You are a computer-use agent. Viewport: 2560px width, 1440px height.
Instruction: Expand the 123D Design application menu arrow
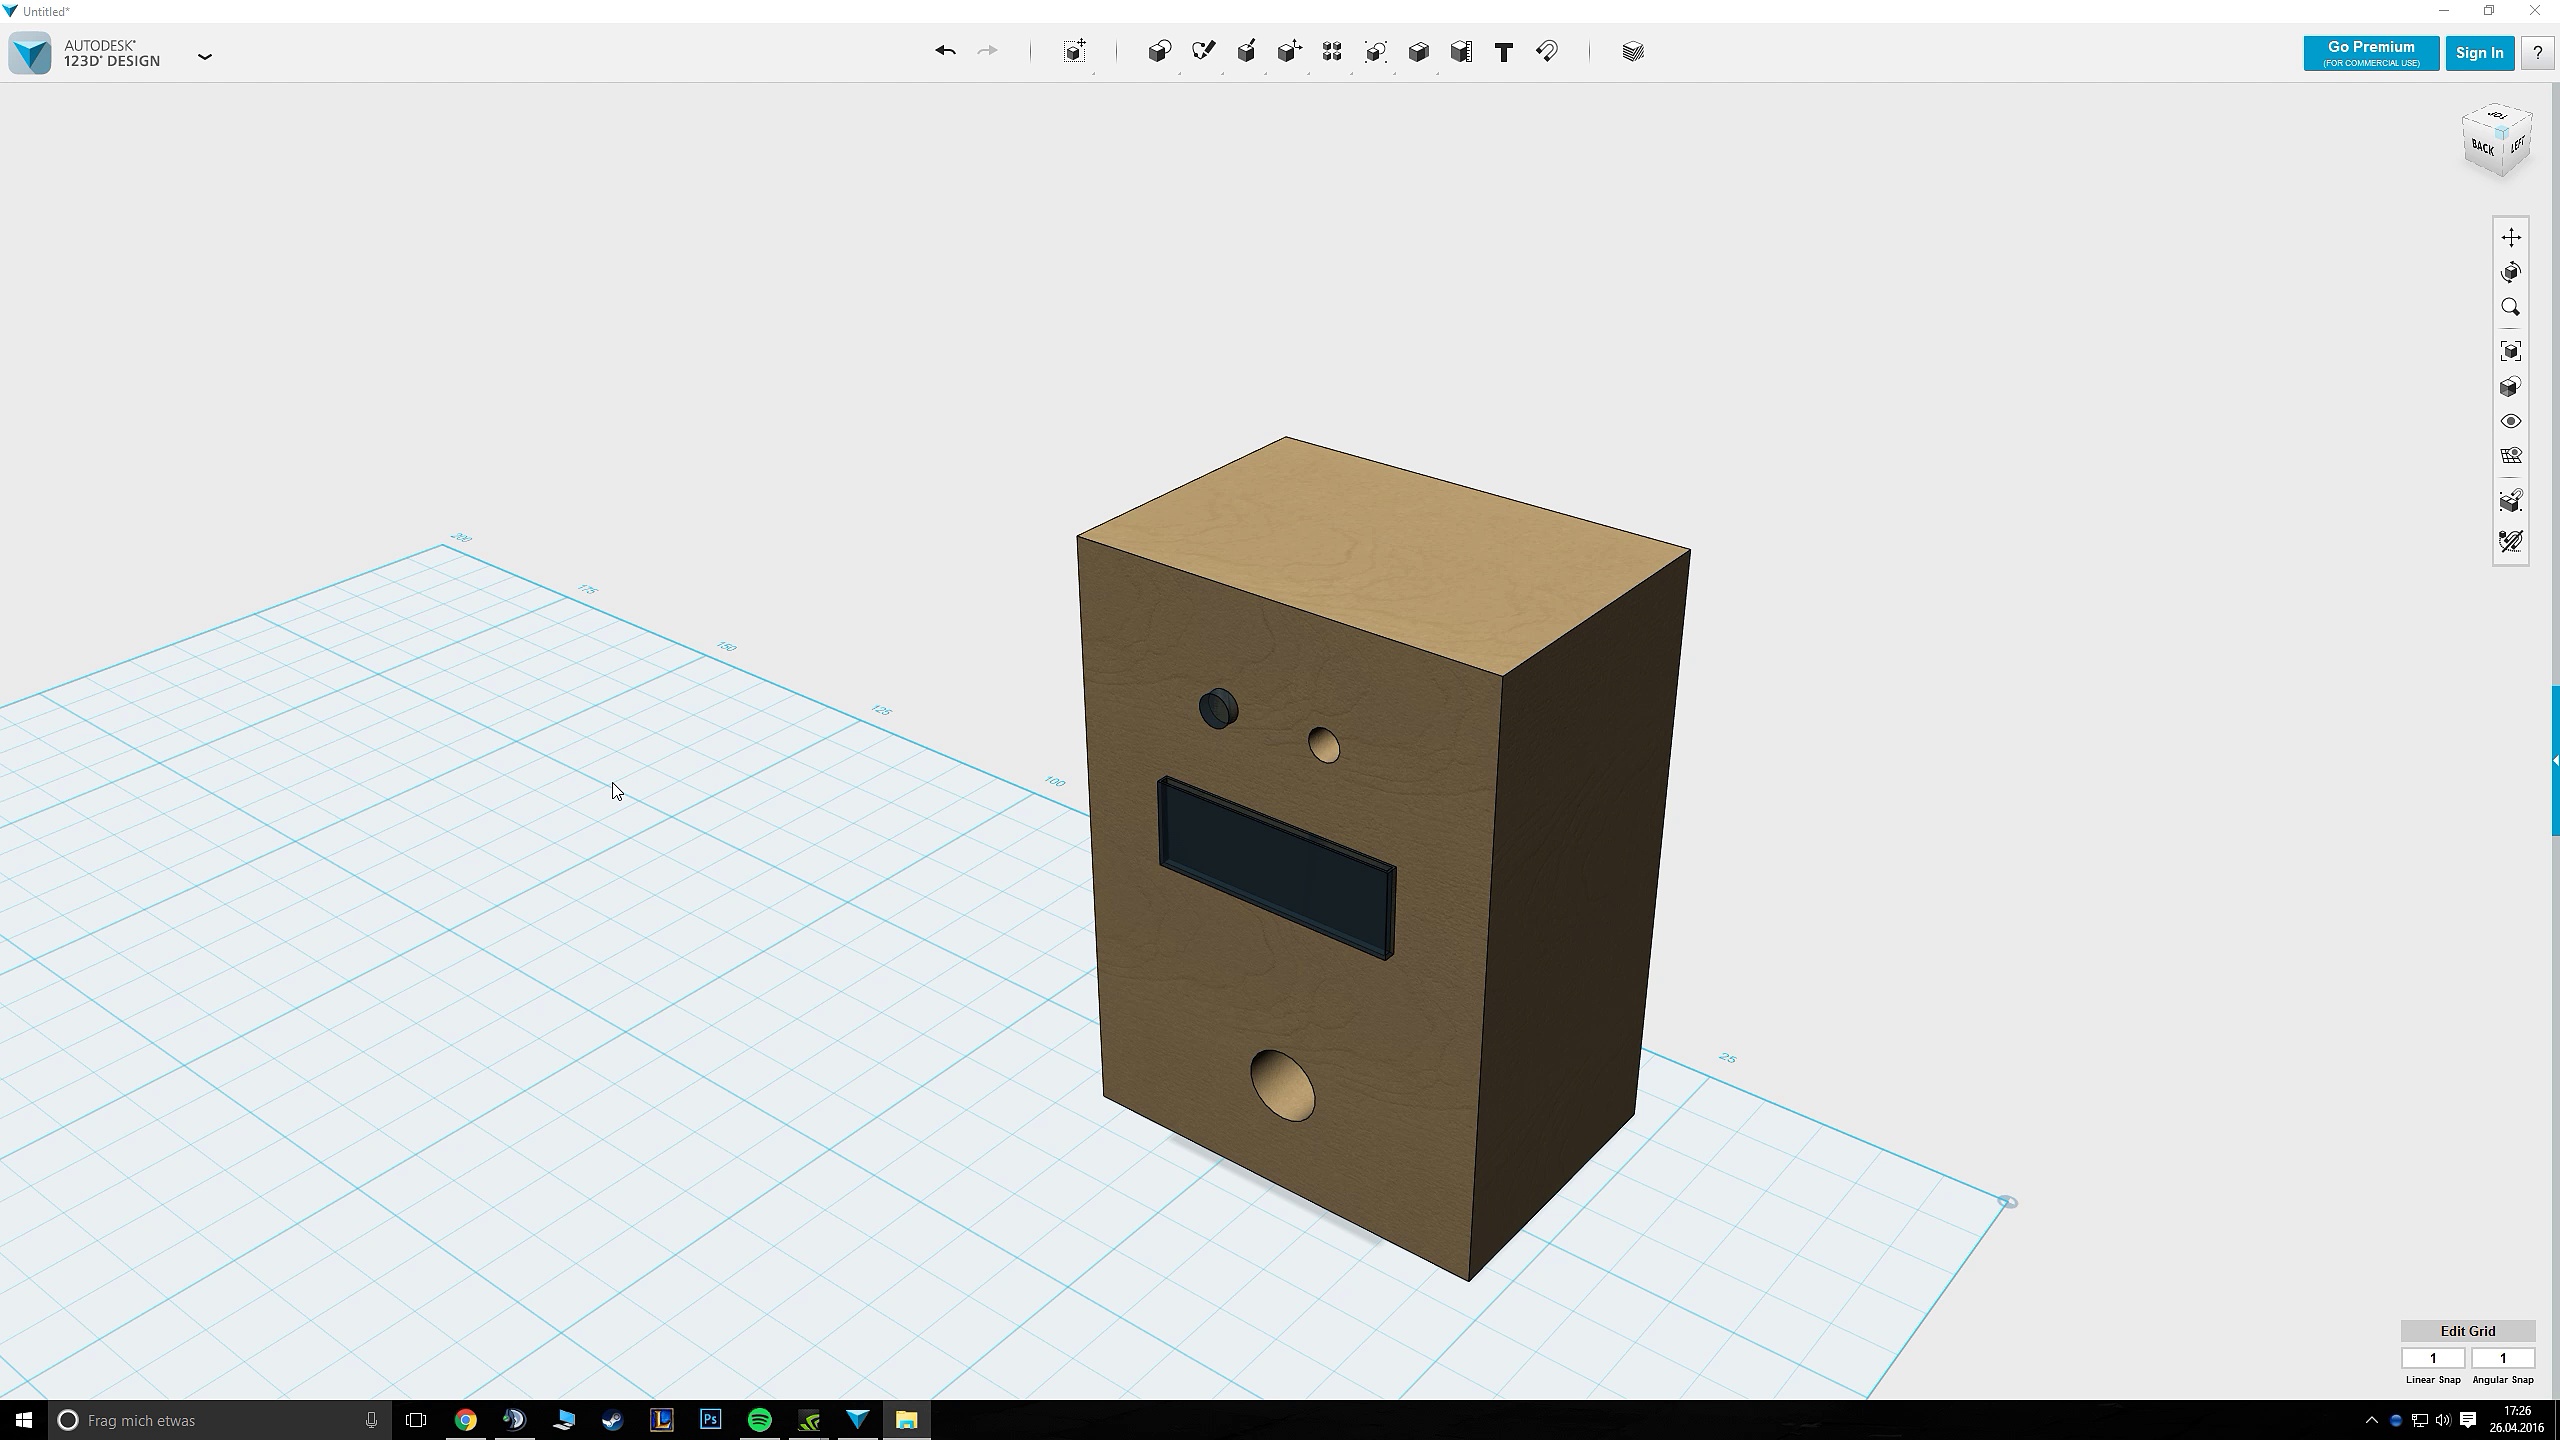205,57
